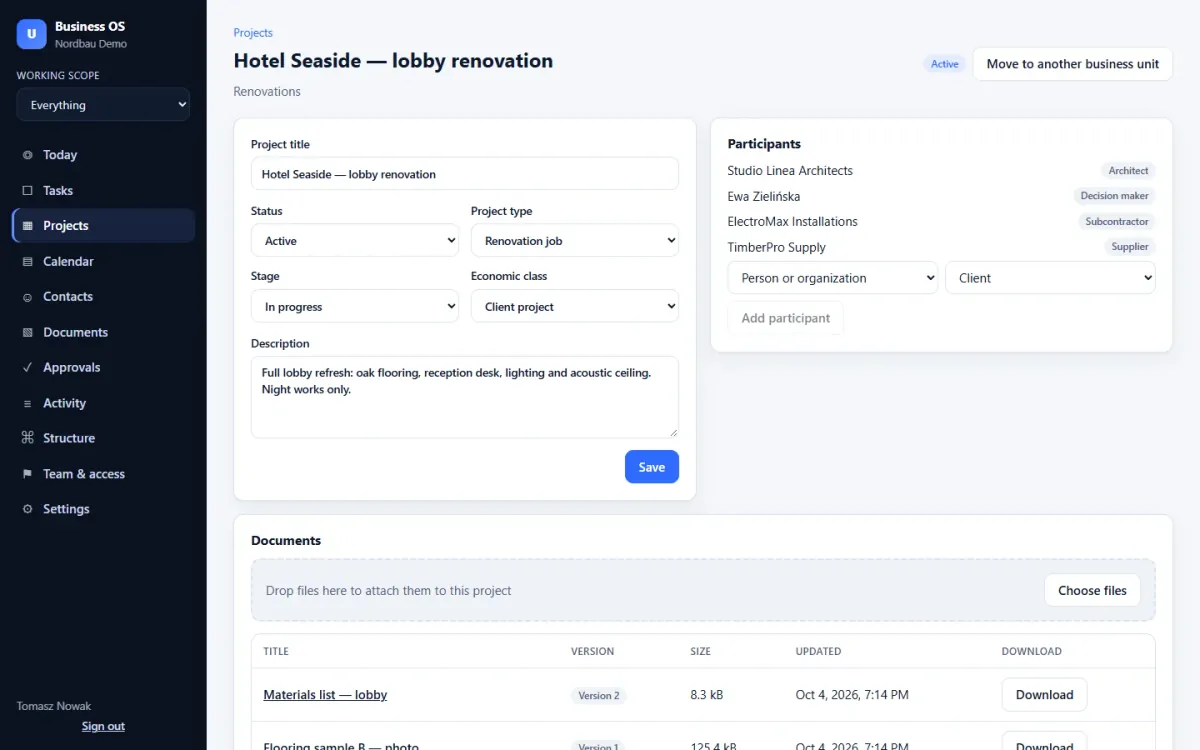Click the Projects breadcrumb link
This screenshot has height=750, width=1200.
[253, 33]
